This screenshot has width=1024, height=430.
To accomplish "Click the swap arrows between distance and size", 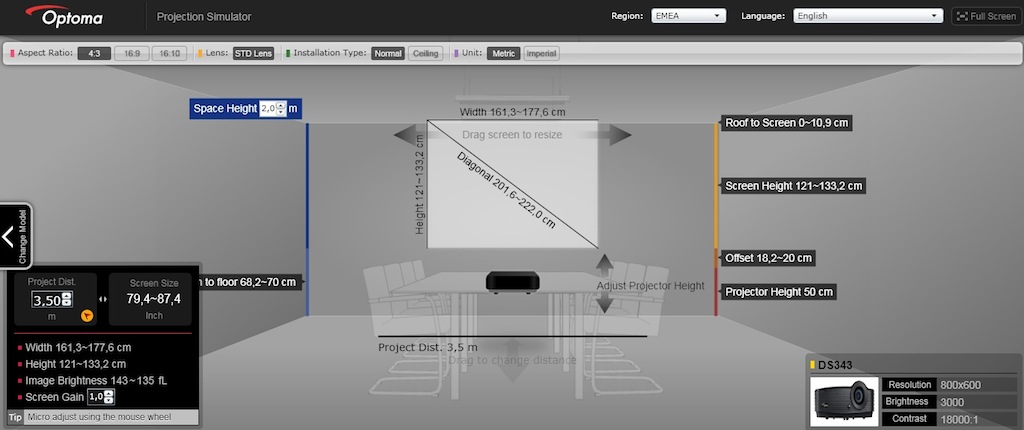I will click(104, 299).
